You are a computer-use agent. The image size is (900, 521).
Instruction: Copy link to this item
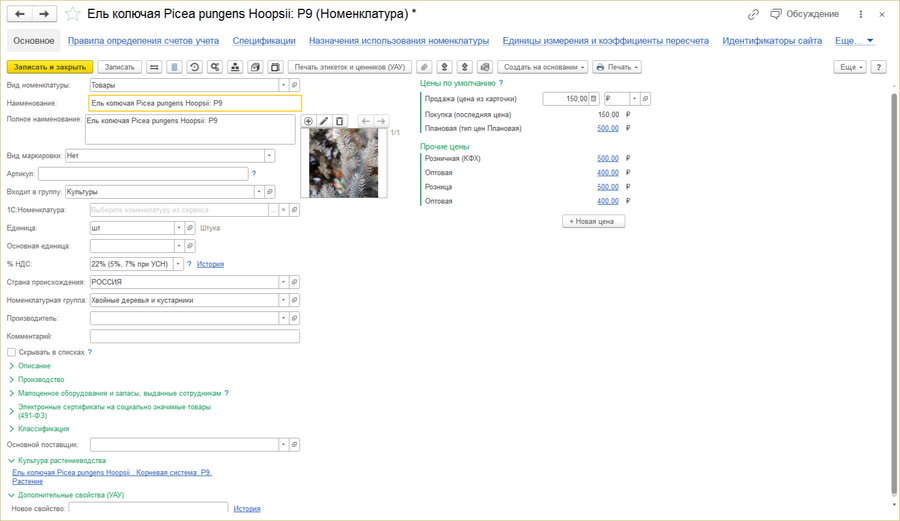[x=753, y=14]
